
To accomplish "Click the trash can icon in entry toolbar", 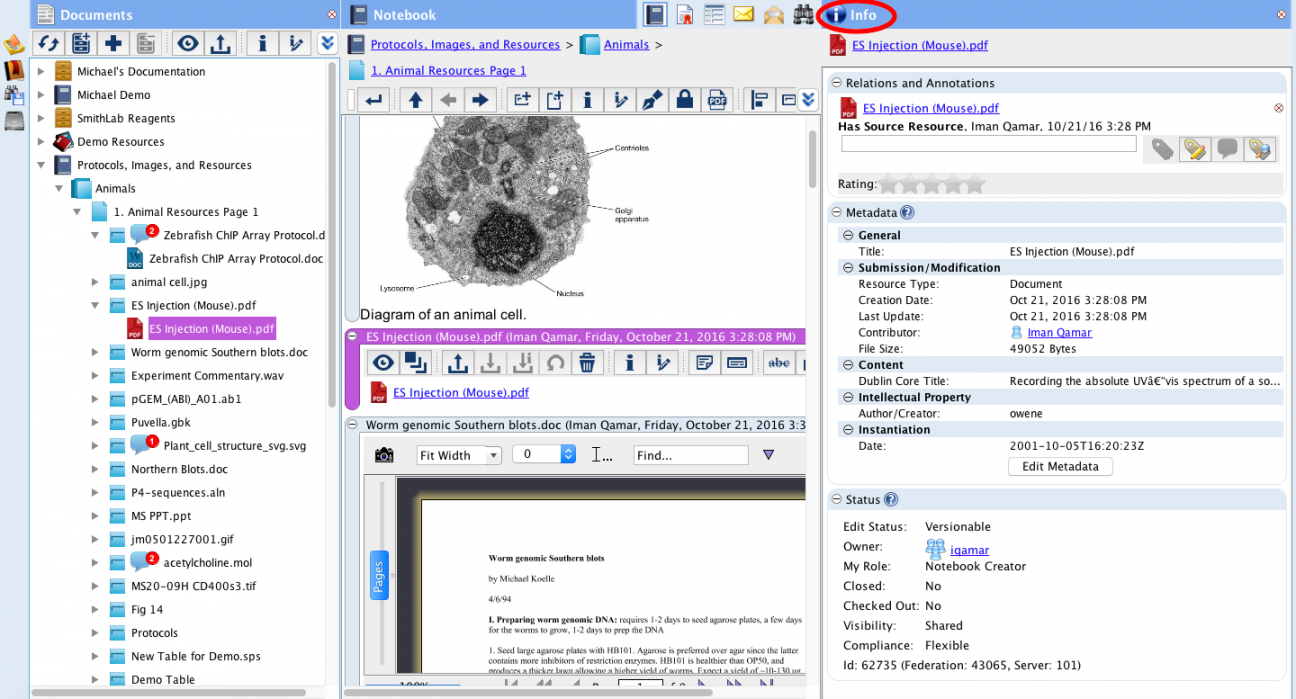I will point(587,363).
